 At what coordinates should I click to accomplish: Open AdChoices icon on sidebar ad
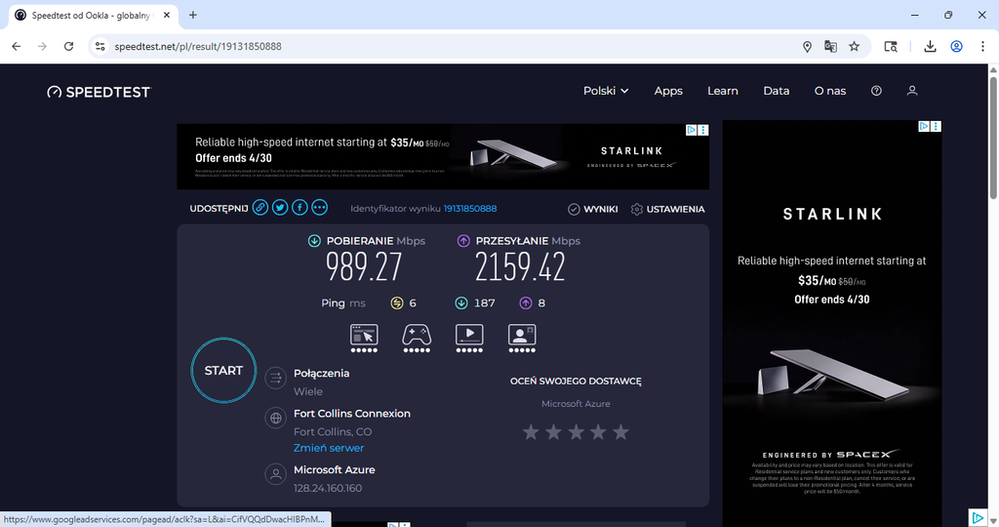pyautogui.click(x=924, y=126)
